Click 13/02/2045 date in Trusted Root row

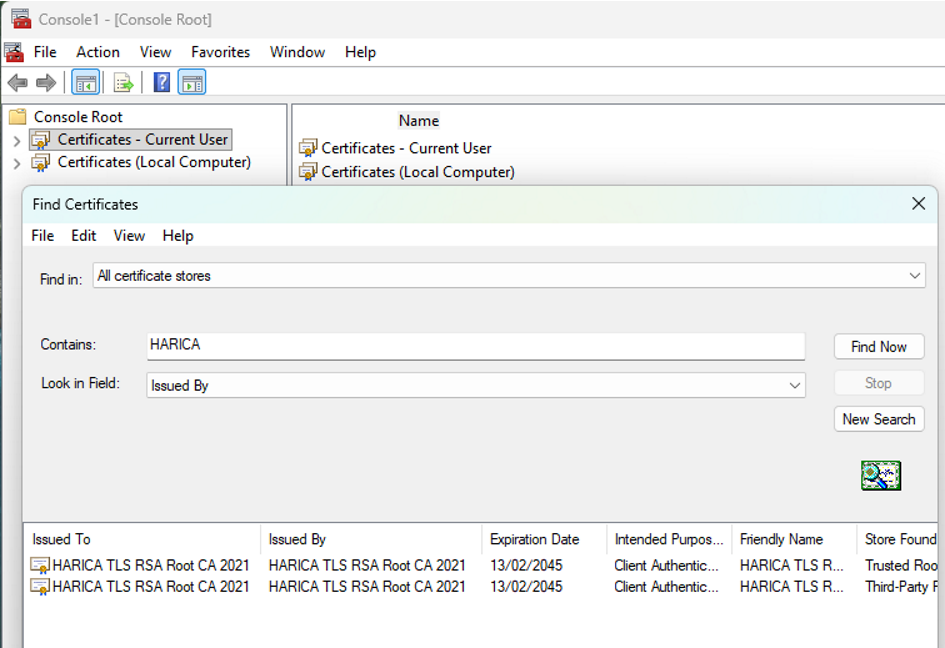[x=526, y=565]
